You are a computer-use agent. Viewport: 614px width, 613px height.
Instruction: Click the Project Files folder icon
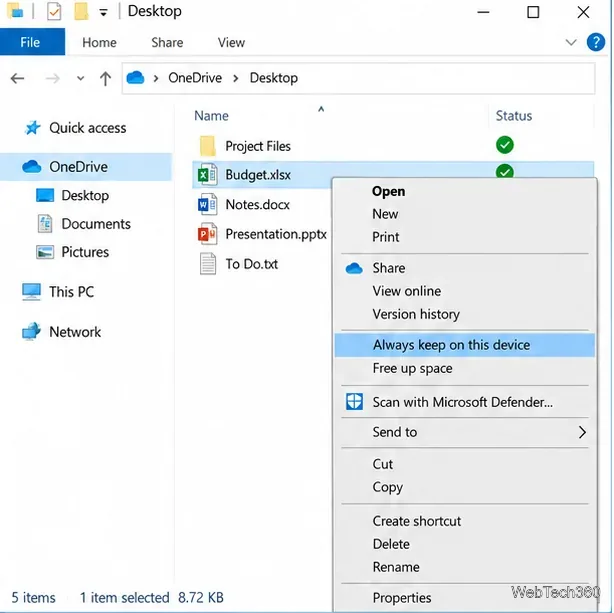[x=208, y=146]
